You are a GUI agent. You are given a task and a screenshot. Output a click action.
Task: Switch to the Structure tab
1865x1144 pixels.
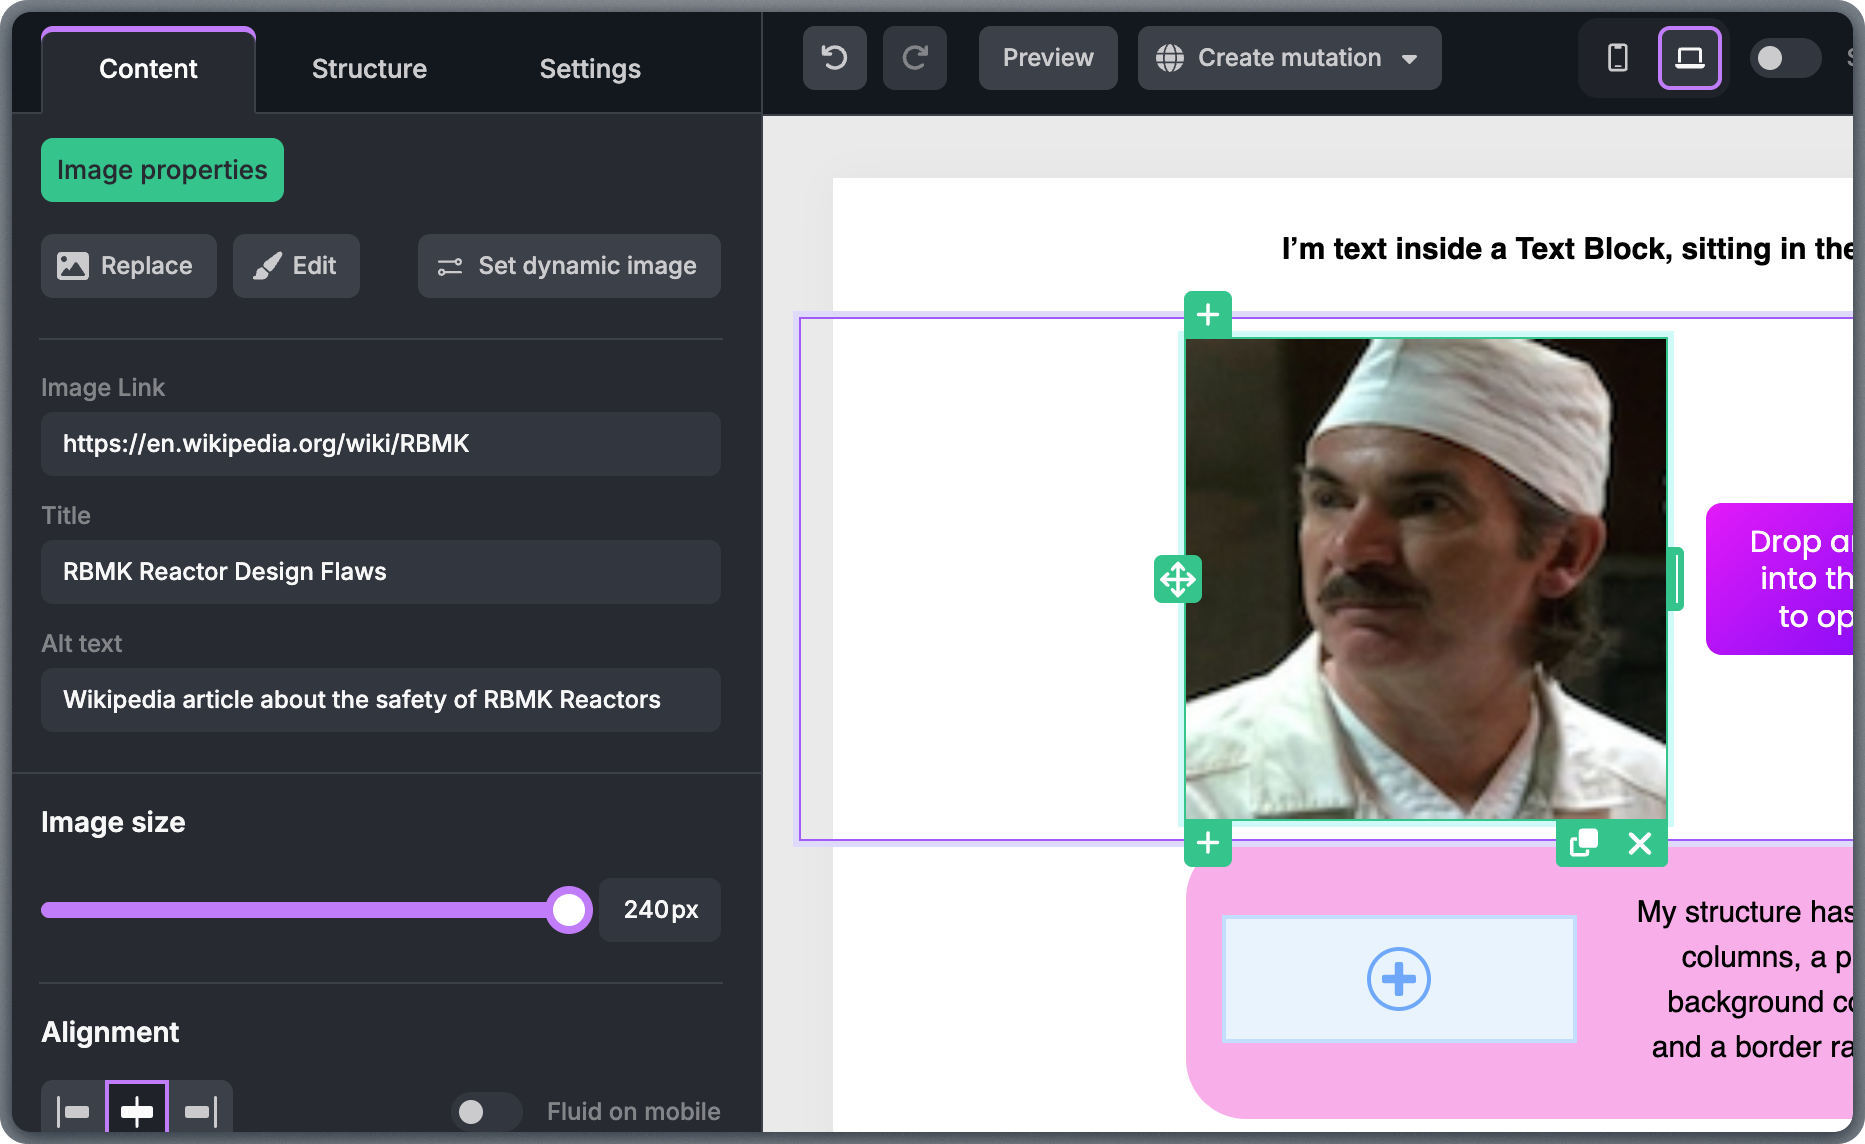(369, 68)
